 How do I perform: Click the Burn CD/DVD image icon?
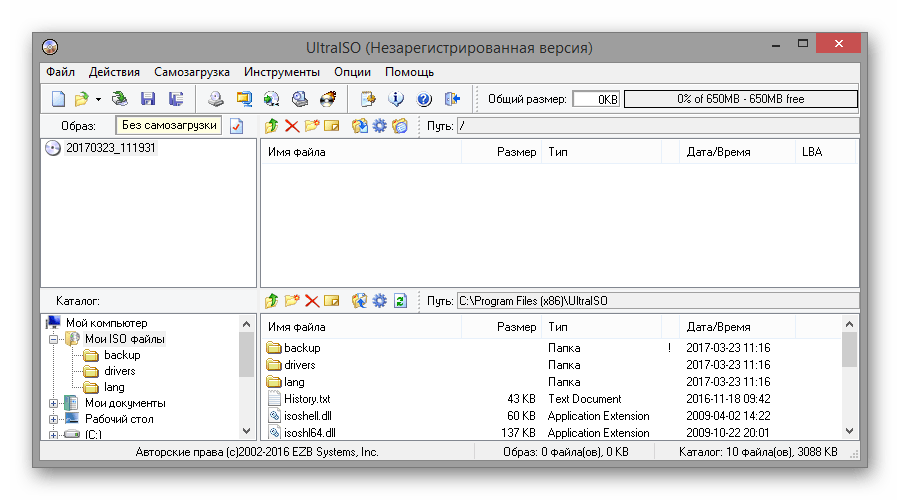pos(327,99)
